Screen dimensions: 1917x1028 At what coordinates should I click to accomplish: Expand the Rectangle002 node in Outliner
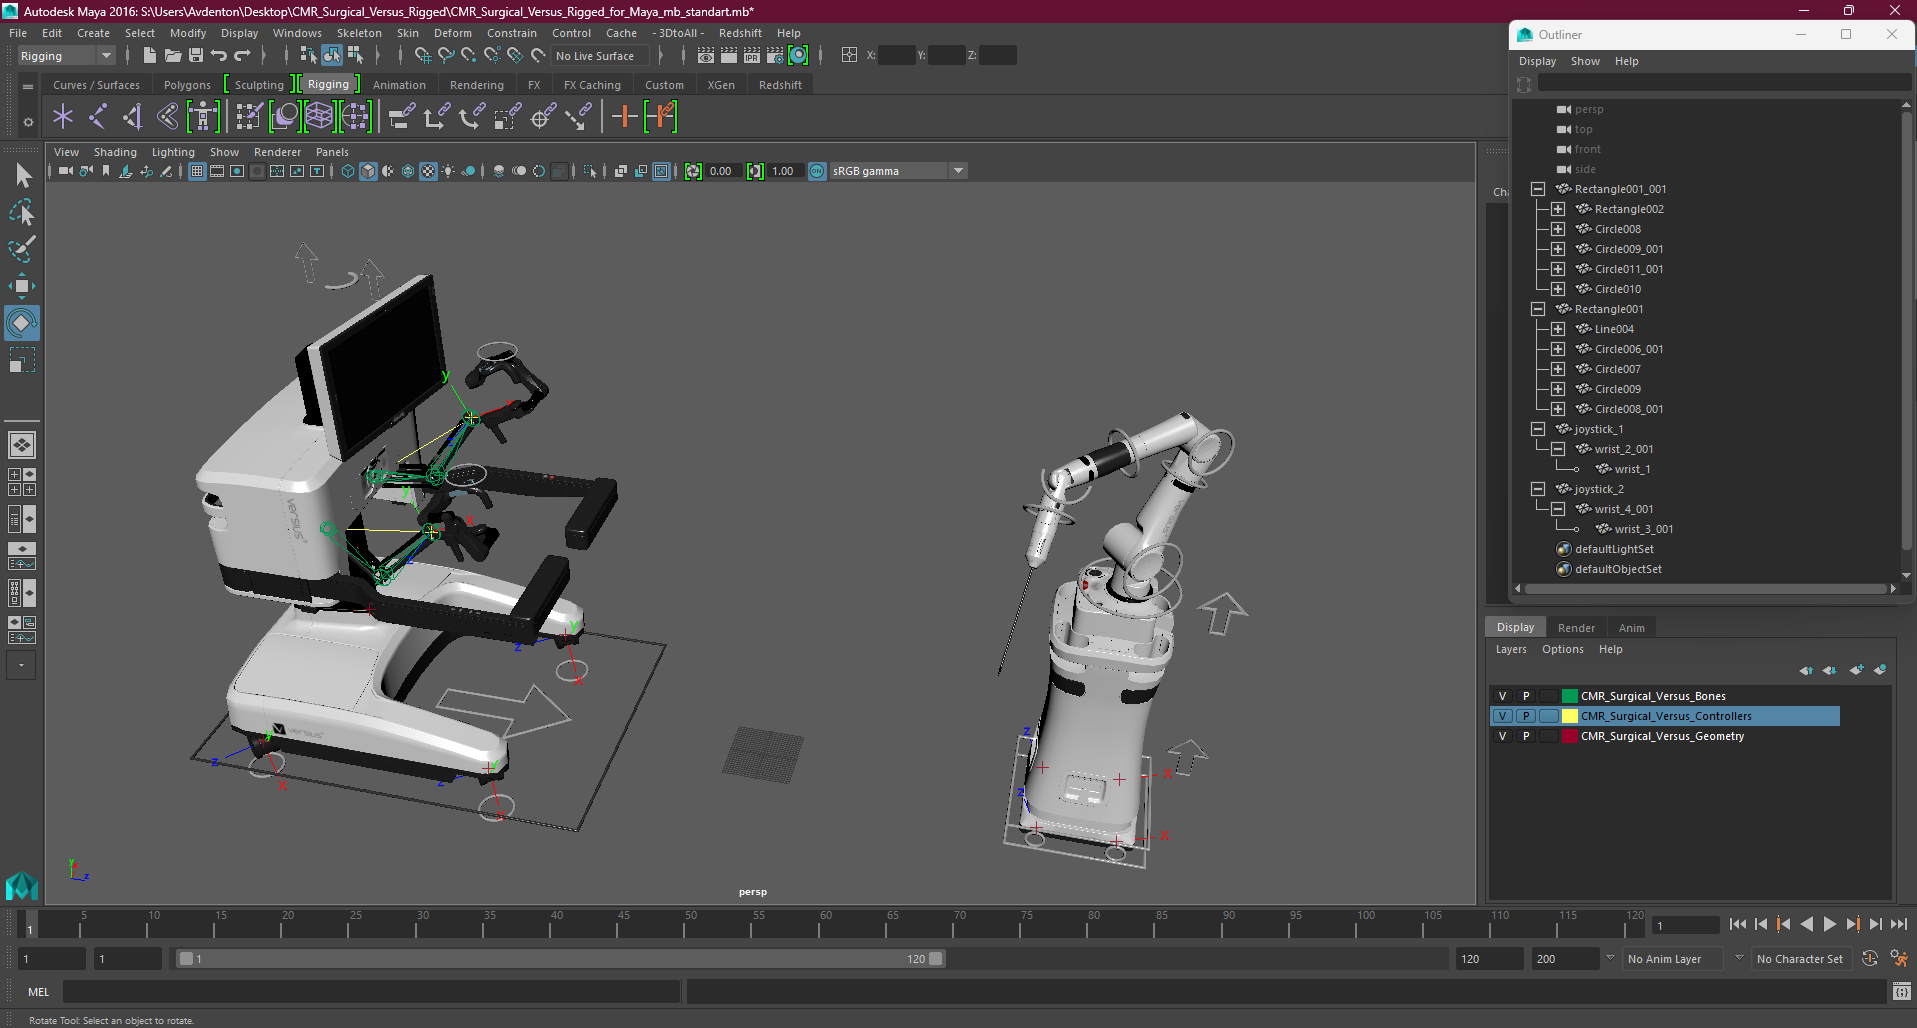click(x=1558, y=209)
